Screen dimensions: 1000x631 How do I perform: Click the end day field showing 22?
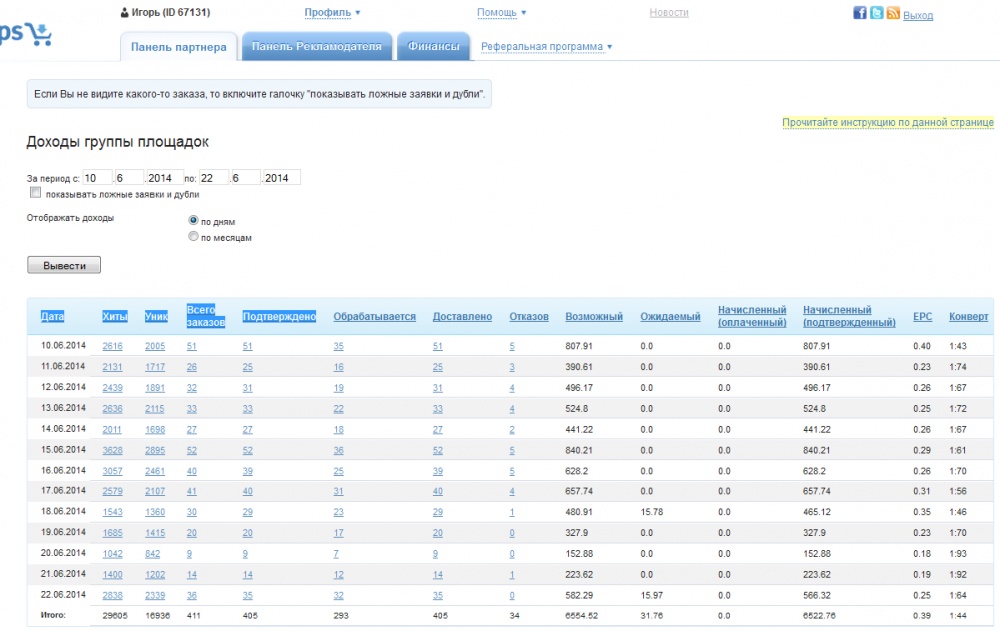pyautogui.click(x=214, y=177)
